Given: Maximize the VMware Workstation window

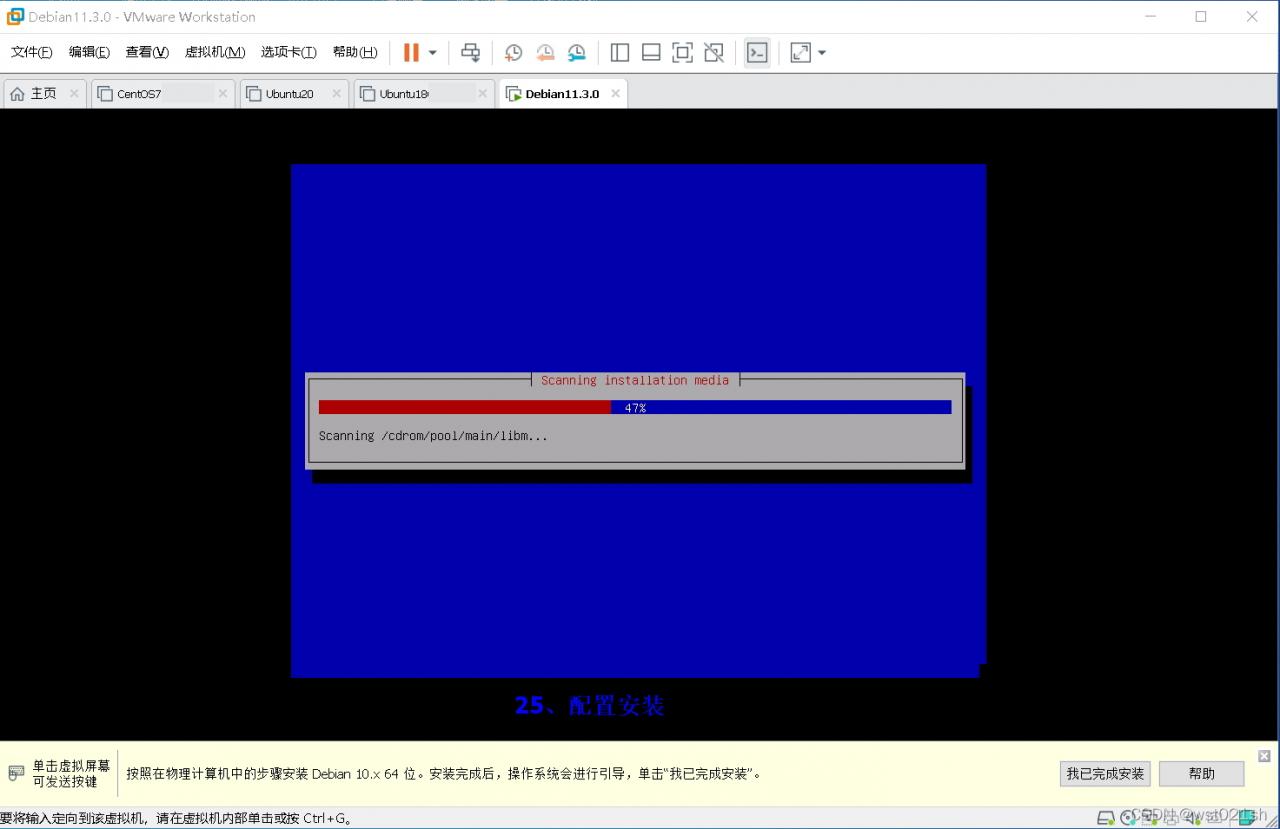Looking at the screenshot, I should (1201, 16).
